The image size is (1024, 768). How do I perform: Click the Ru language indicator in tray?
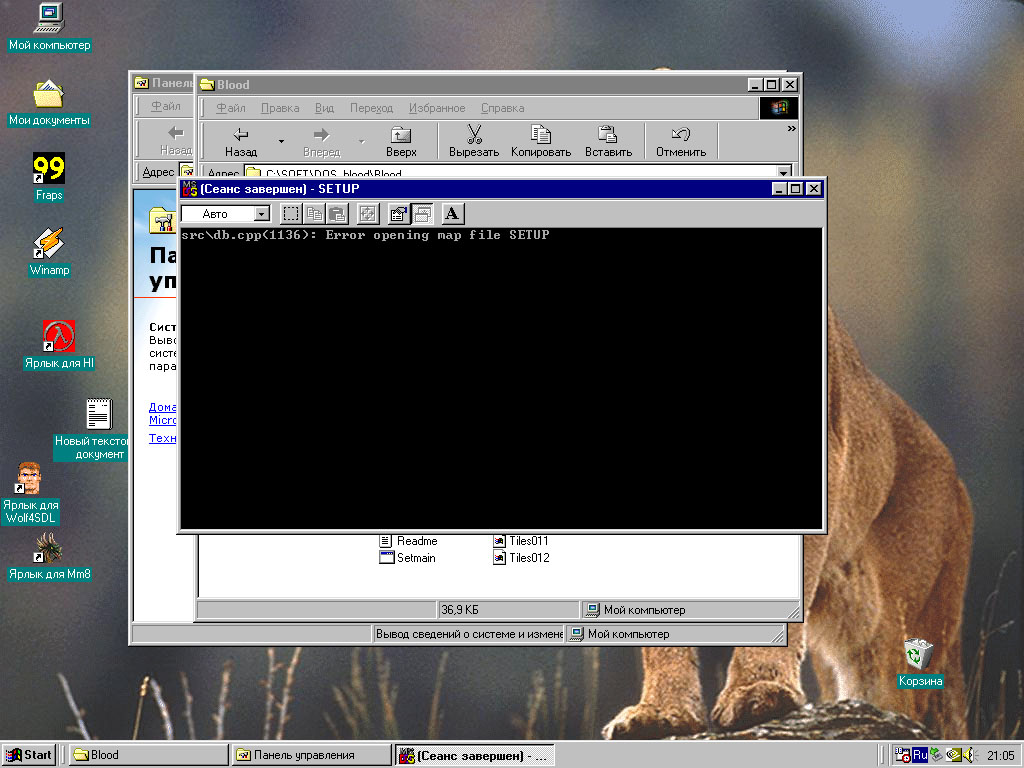919,755
